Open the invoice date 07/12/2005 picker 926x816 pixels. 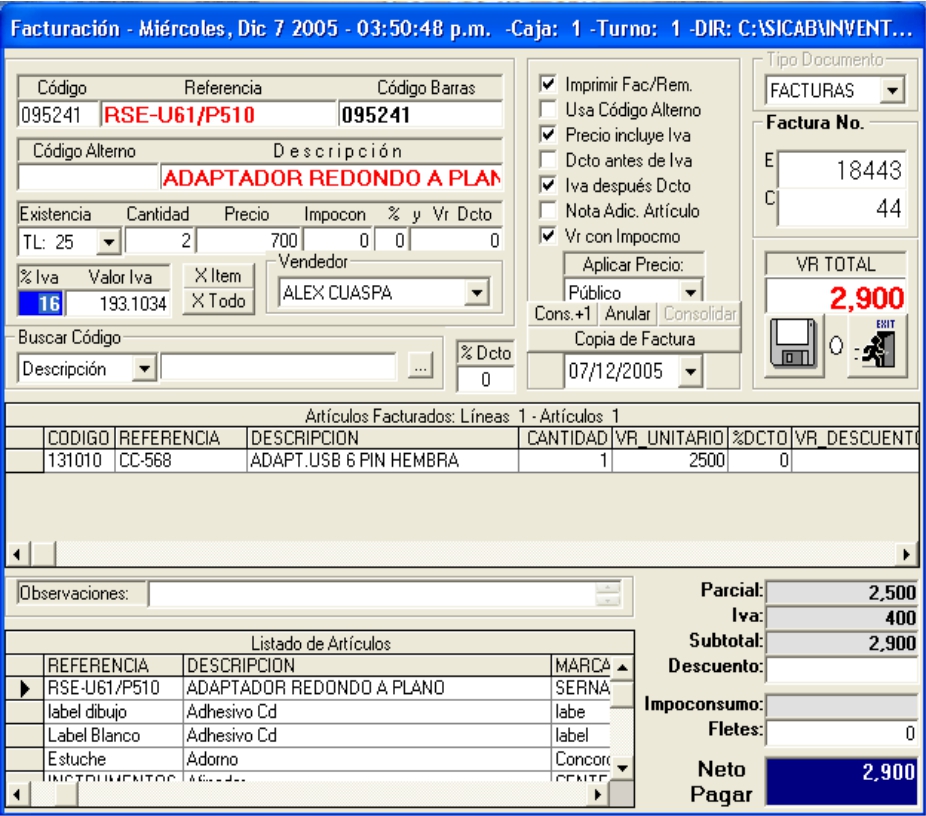691,372
